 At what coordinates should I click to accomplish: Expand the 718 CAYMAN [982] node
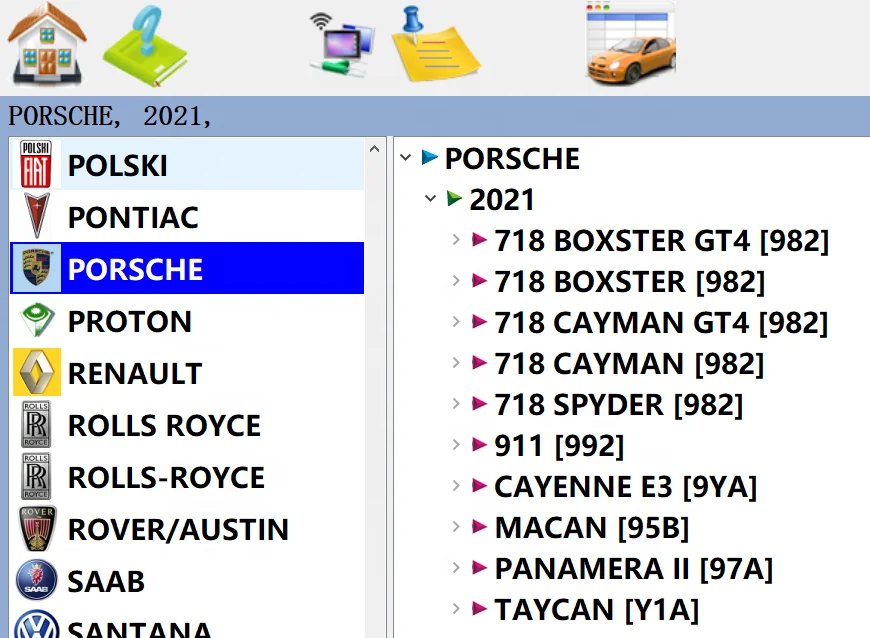pyautogui.click(x=456, y=363)
